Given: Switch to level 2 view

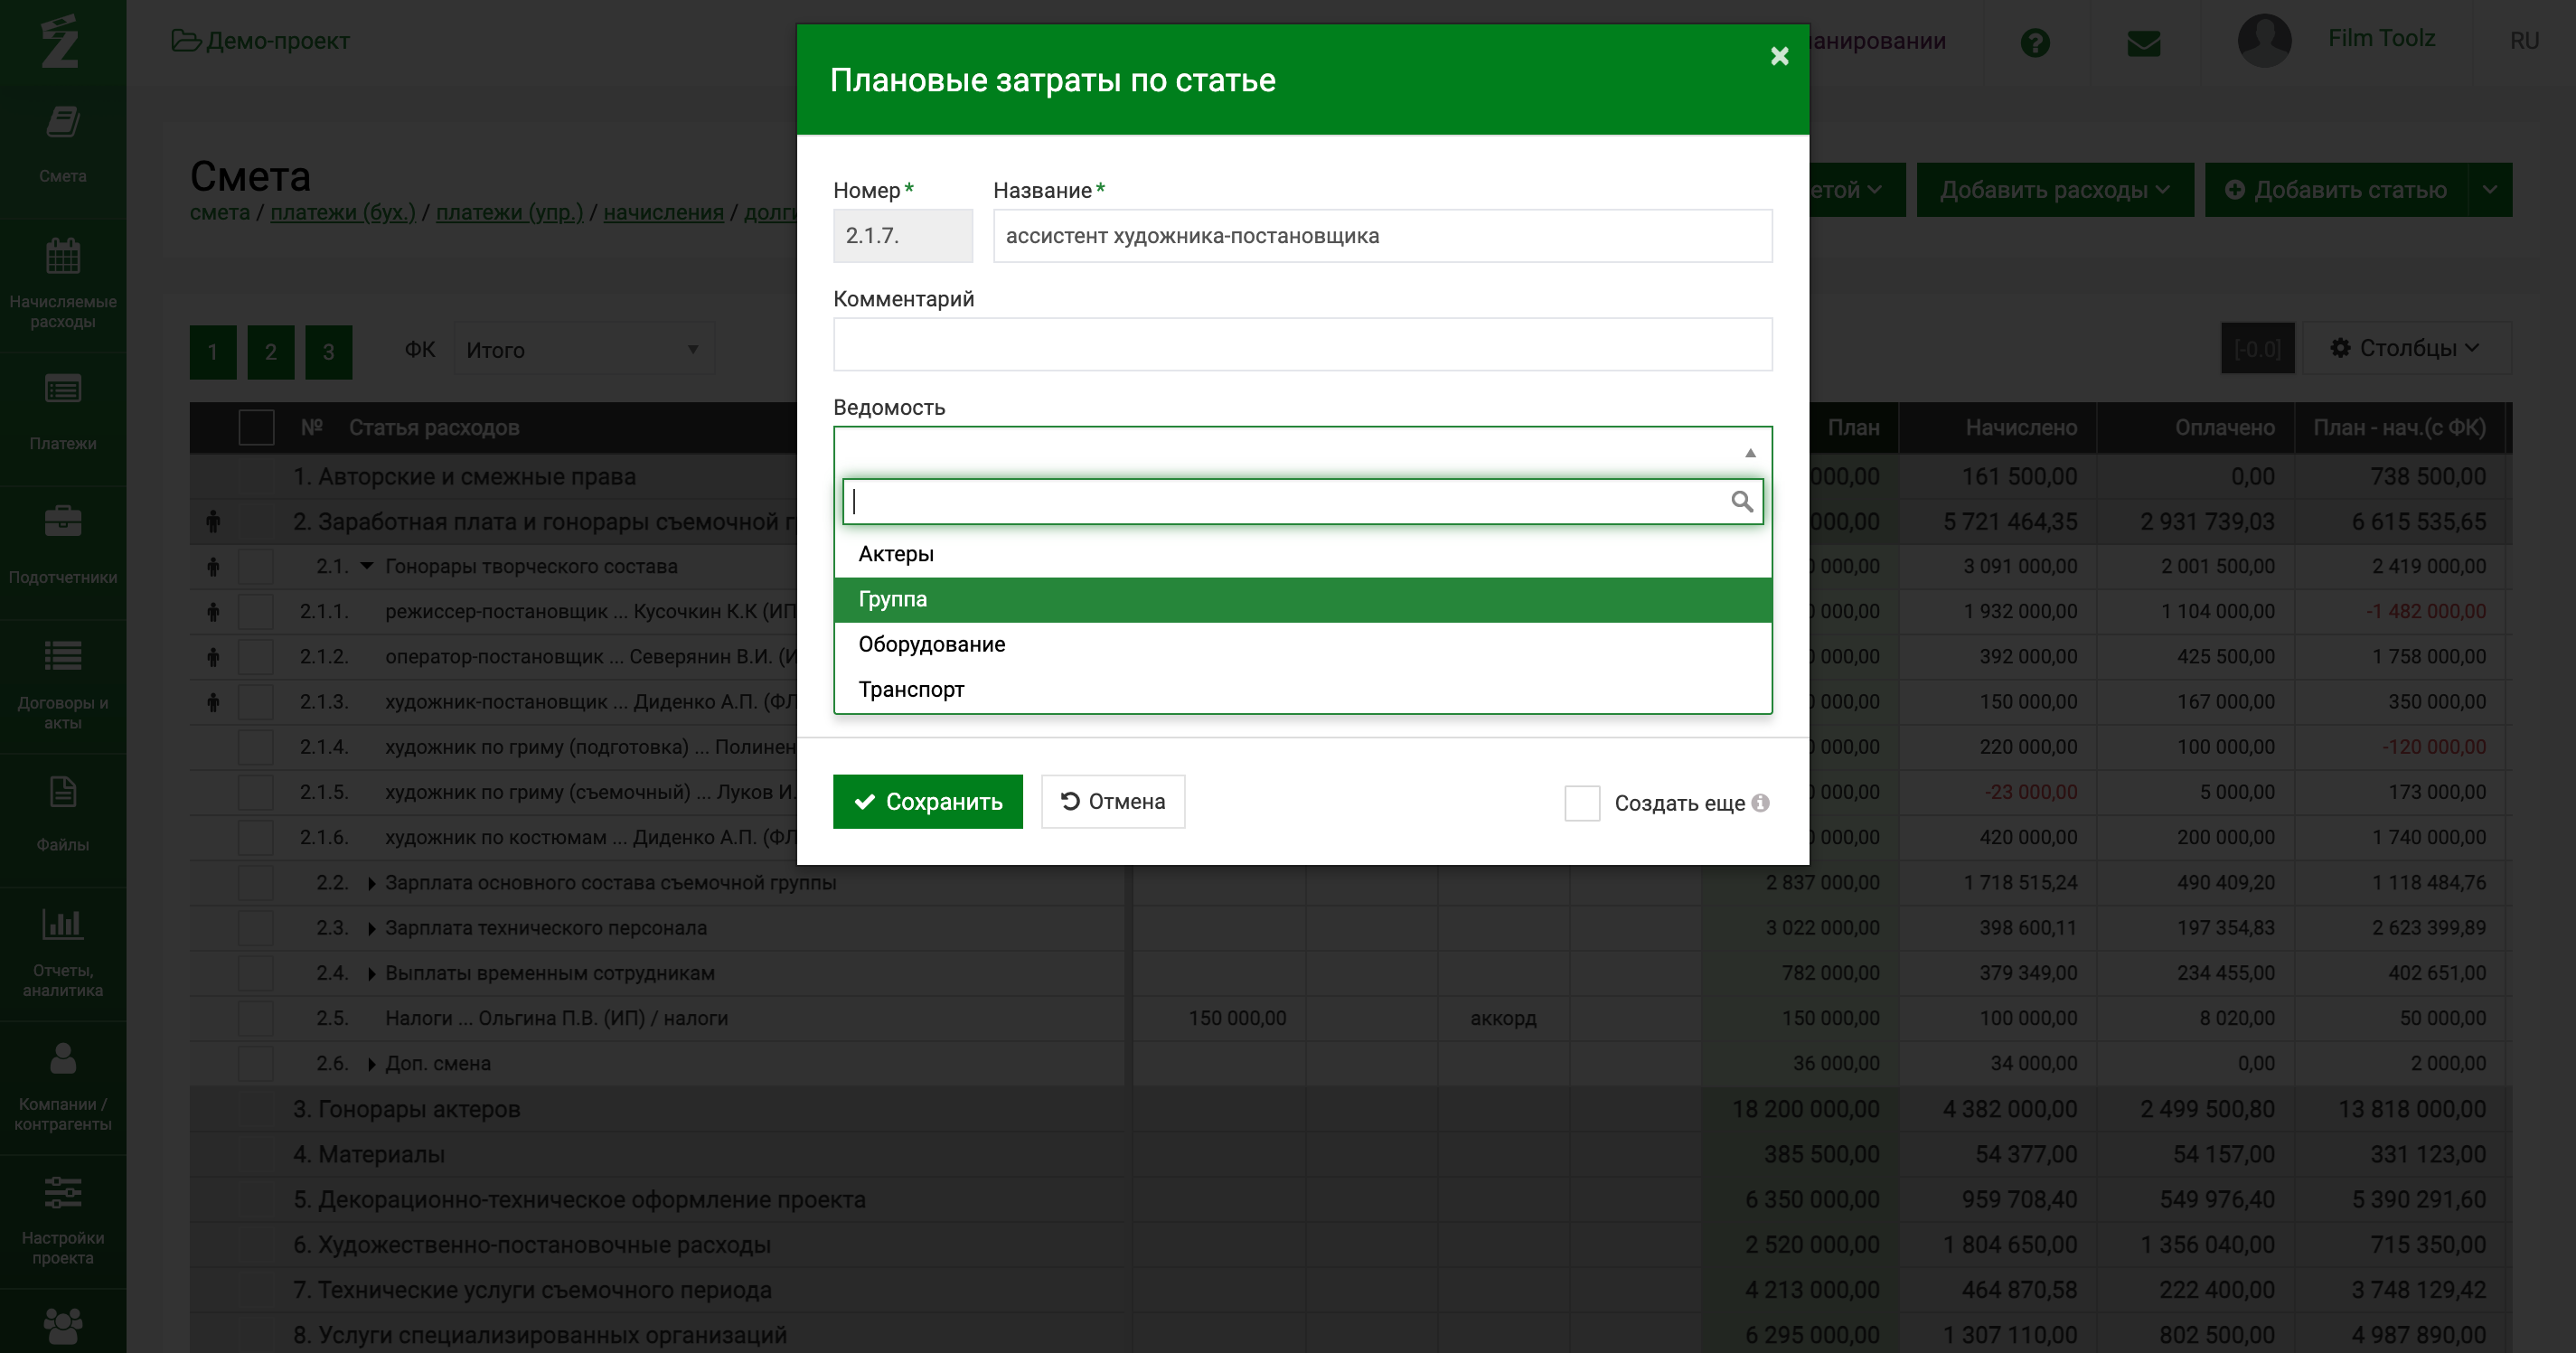Looking at the screenshot, I should (271, 351).
